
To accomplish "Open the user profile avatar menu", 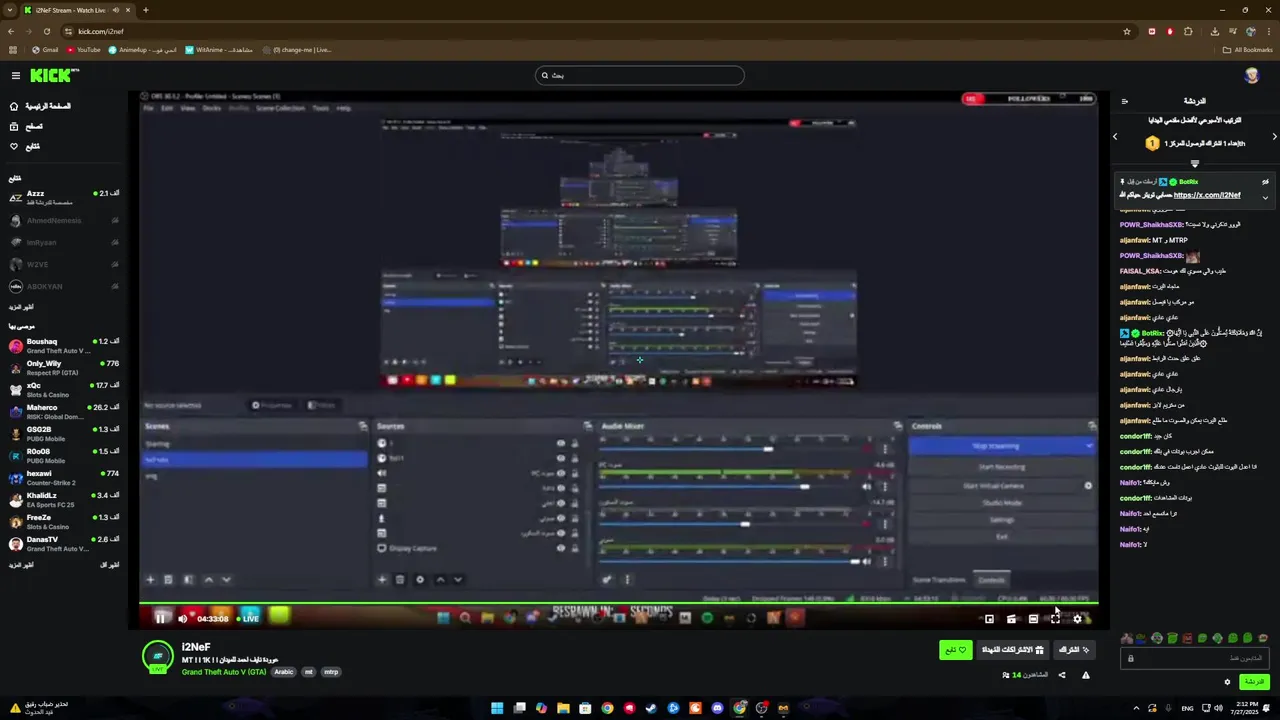I will 1252,76.
